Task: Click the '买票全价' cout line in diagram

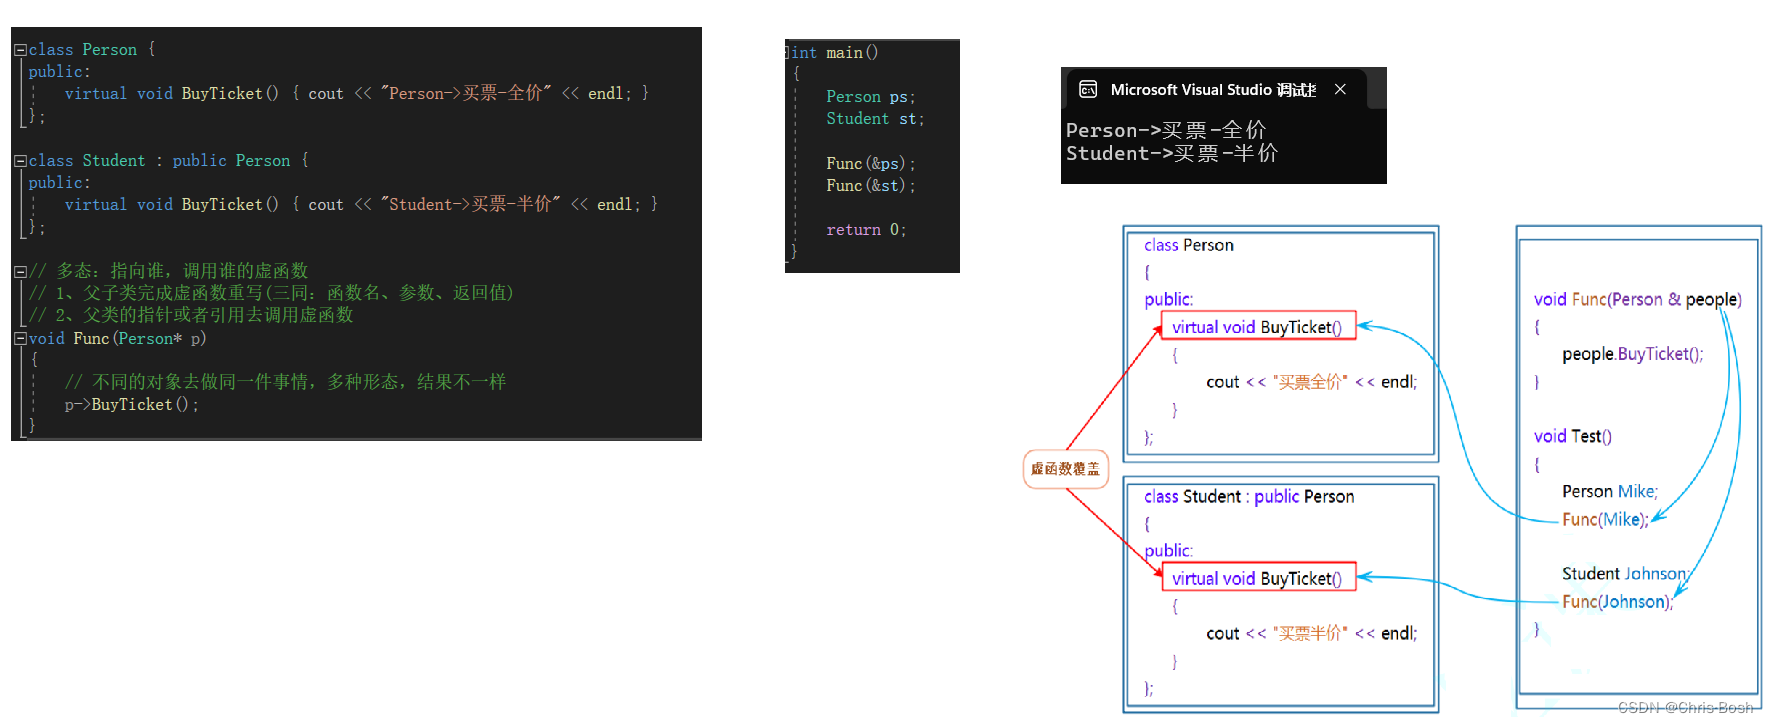Action: click(x=1311, y=382)
